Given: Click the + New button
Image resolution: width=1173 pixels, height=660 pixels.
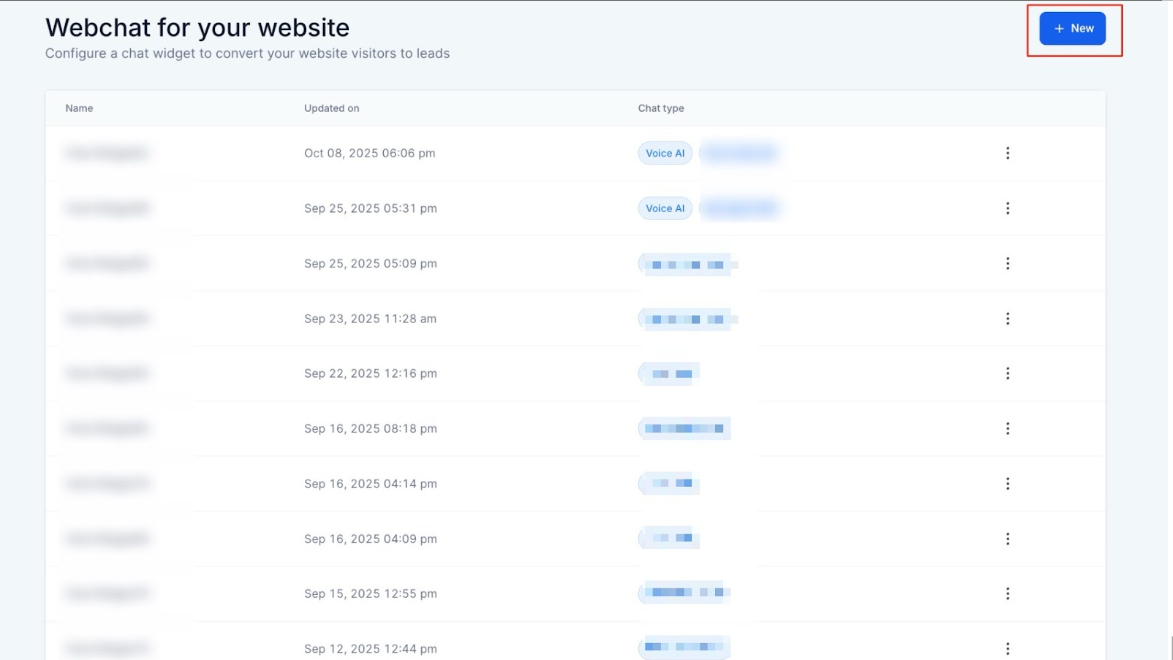Looking at the screenshot, I should tap(1072, 29).
